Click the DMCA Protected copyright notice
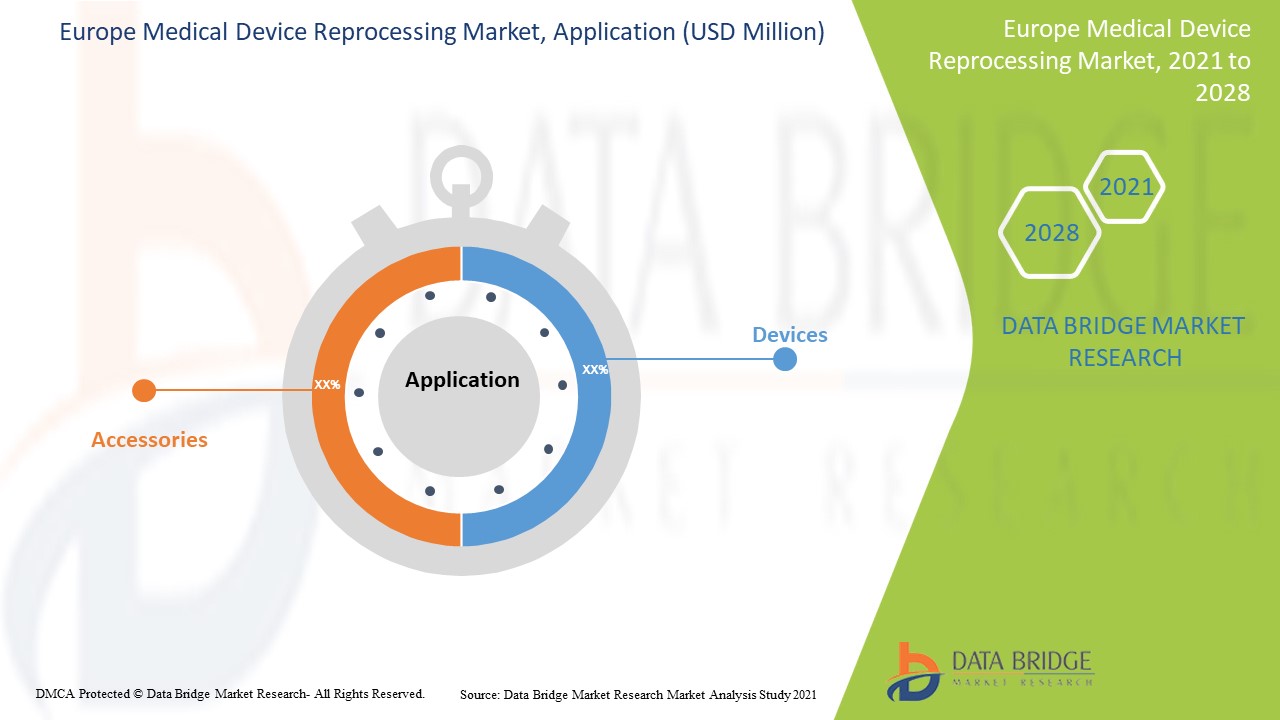 [230, 692]
